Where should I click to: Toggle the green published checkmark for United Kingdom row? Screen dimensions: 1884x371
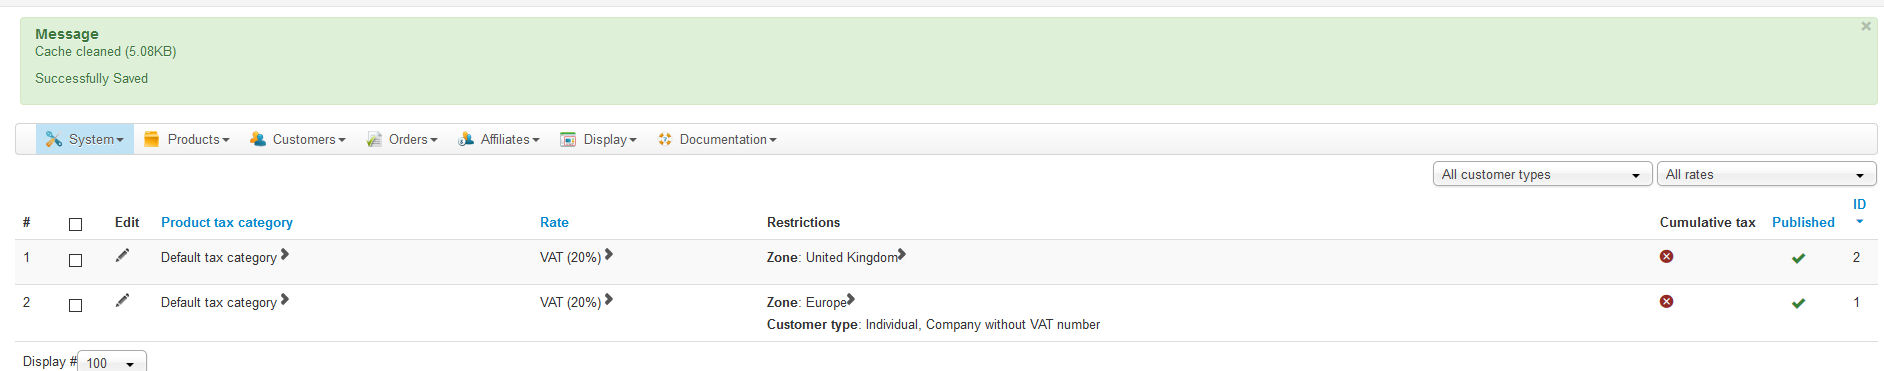1798,258
